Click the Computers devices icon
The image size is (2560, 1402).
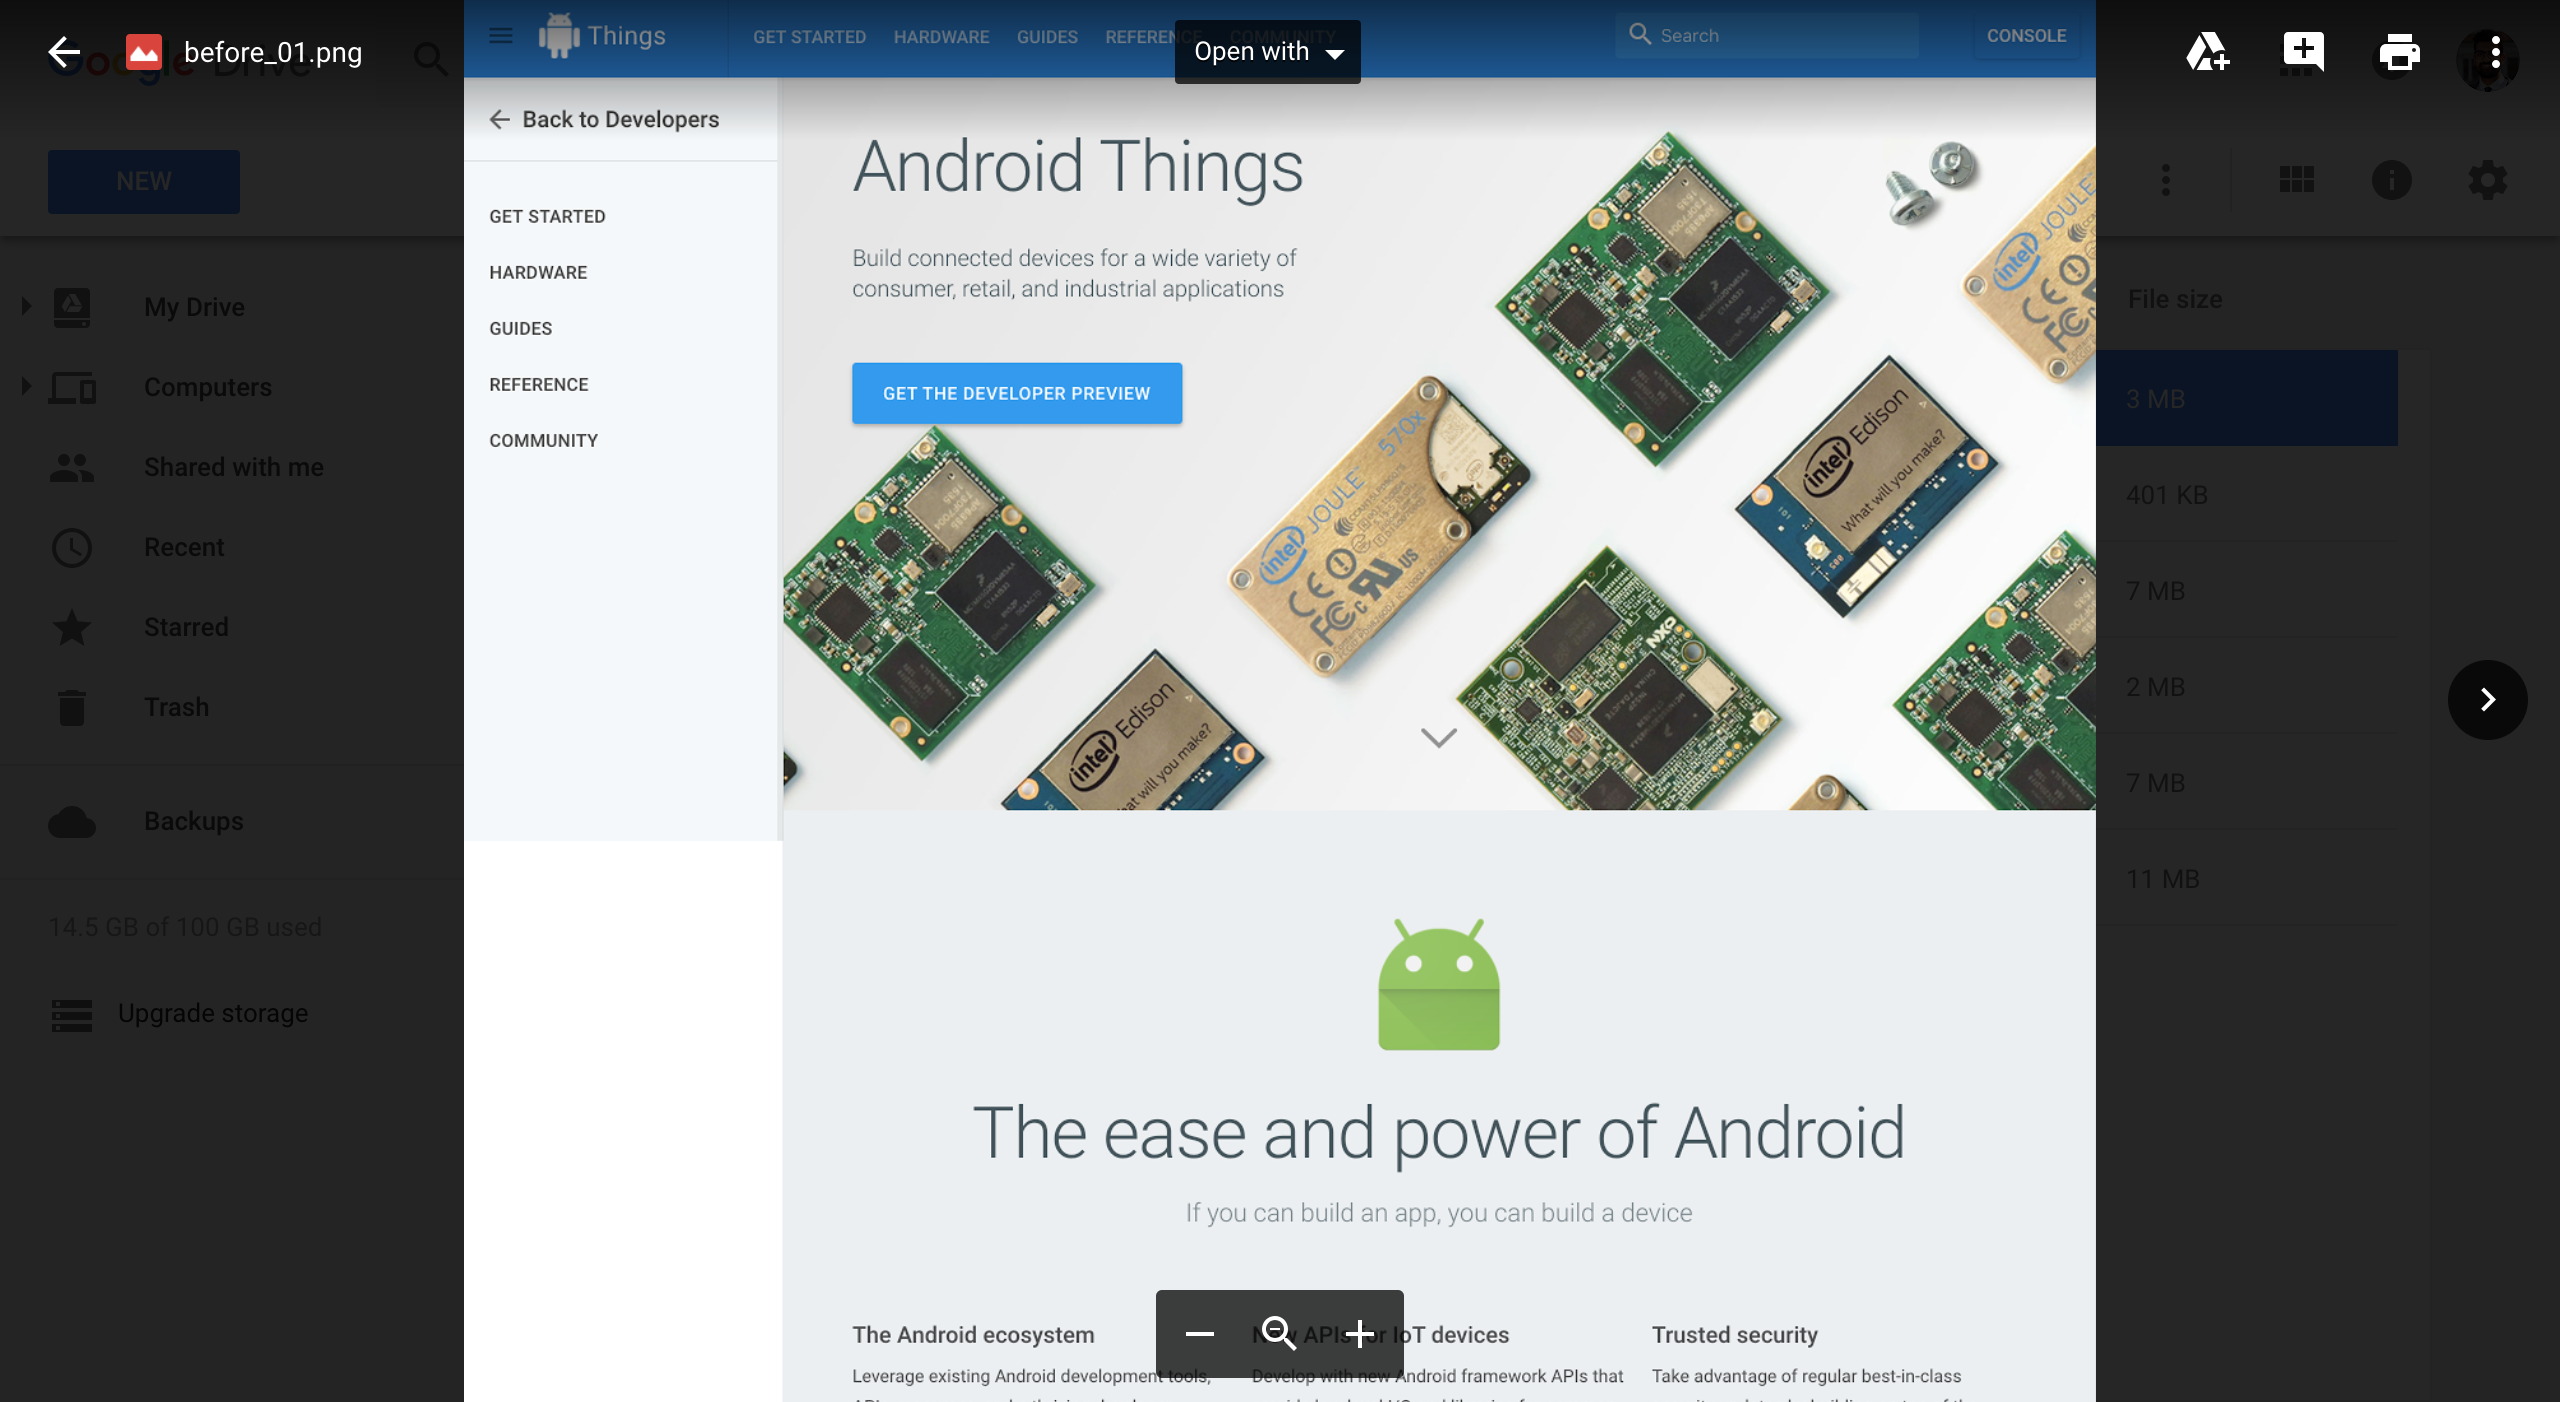tap(72, 387)
